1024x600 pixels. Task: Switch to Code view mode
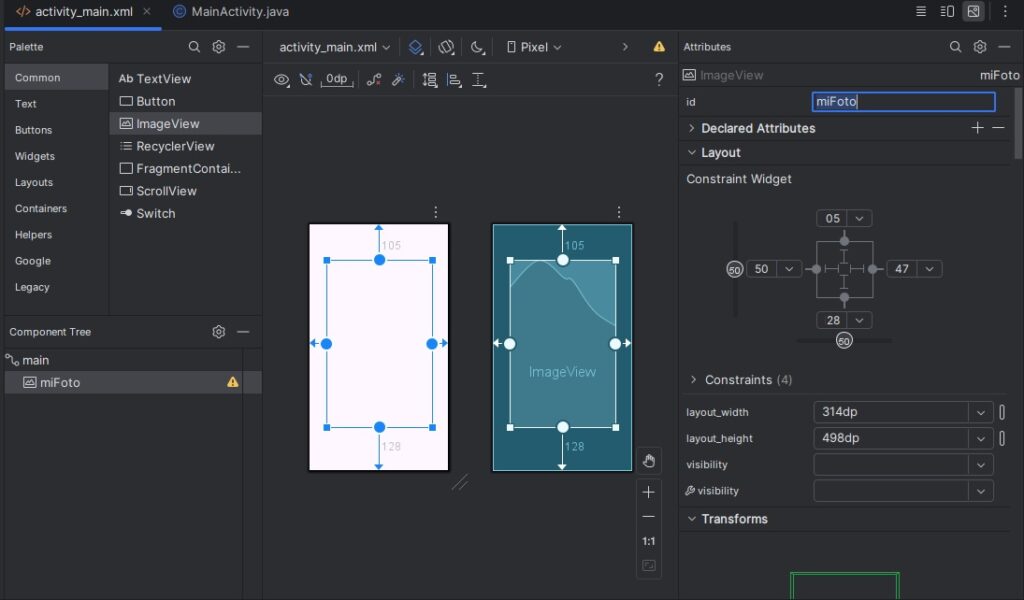[x=921, y=12]
